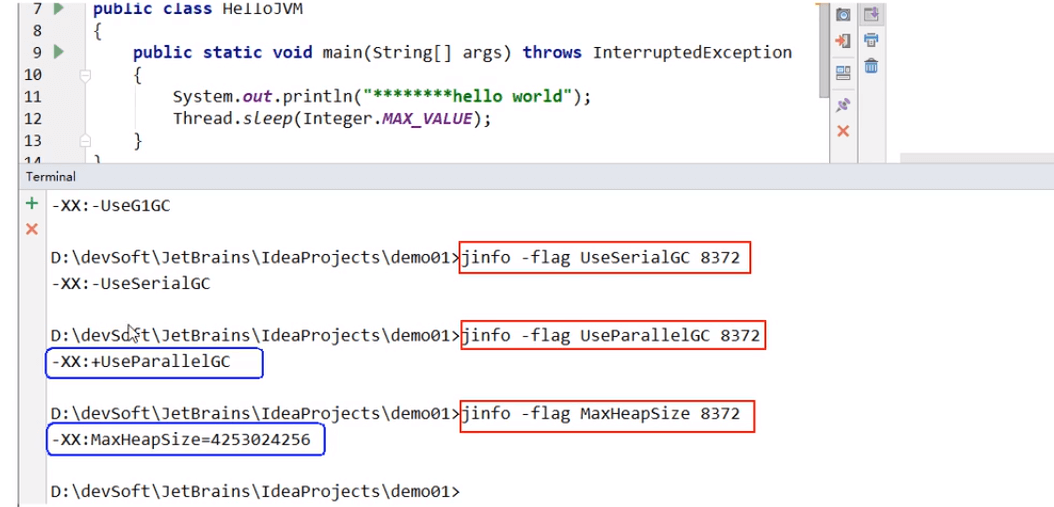Toggle scroll to end of output icon
Image resolution: width=1054 pixels, height=507 pixels.
(x=871, y=13)
